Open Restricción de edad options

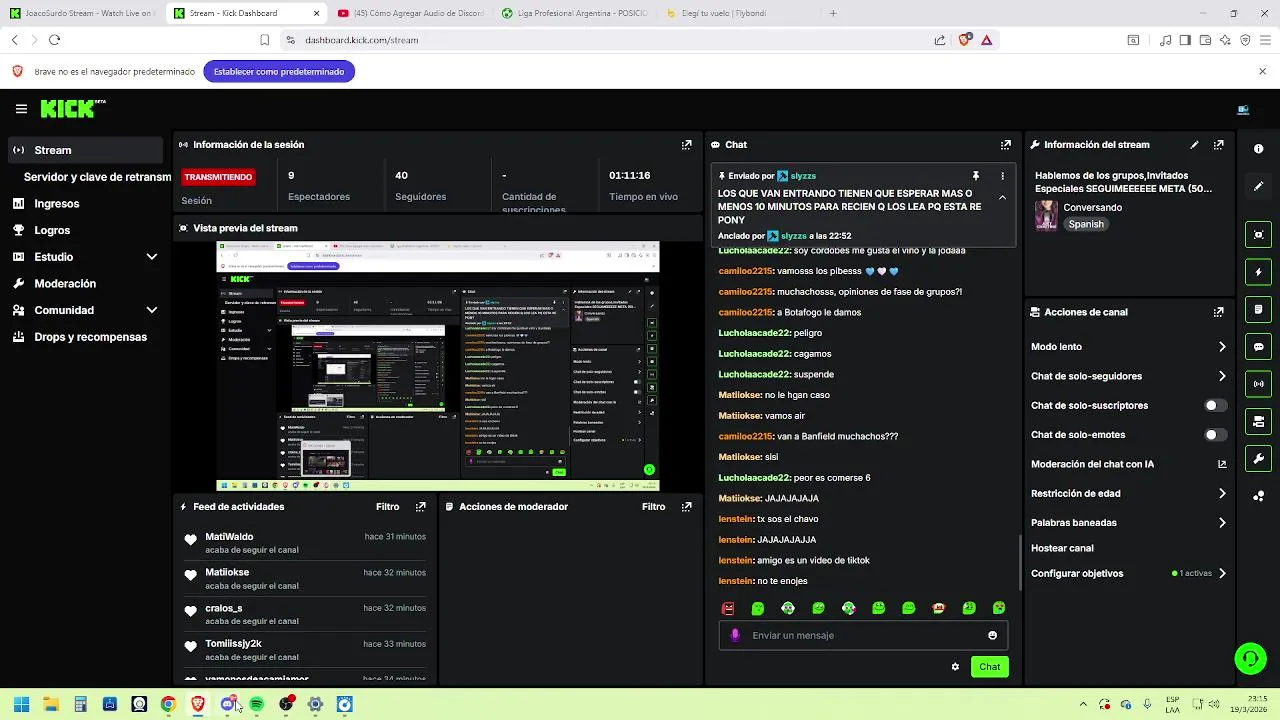(x=1128, y=493)
